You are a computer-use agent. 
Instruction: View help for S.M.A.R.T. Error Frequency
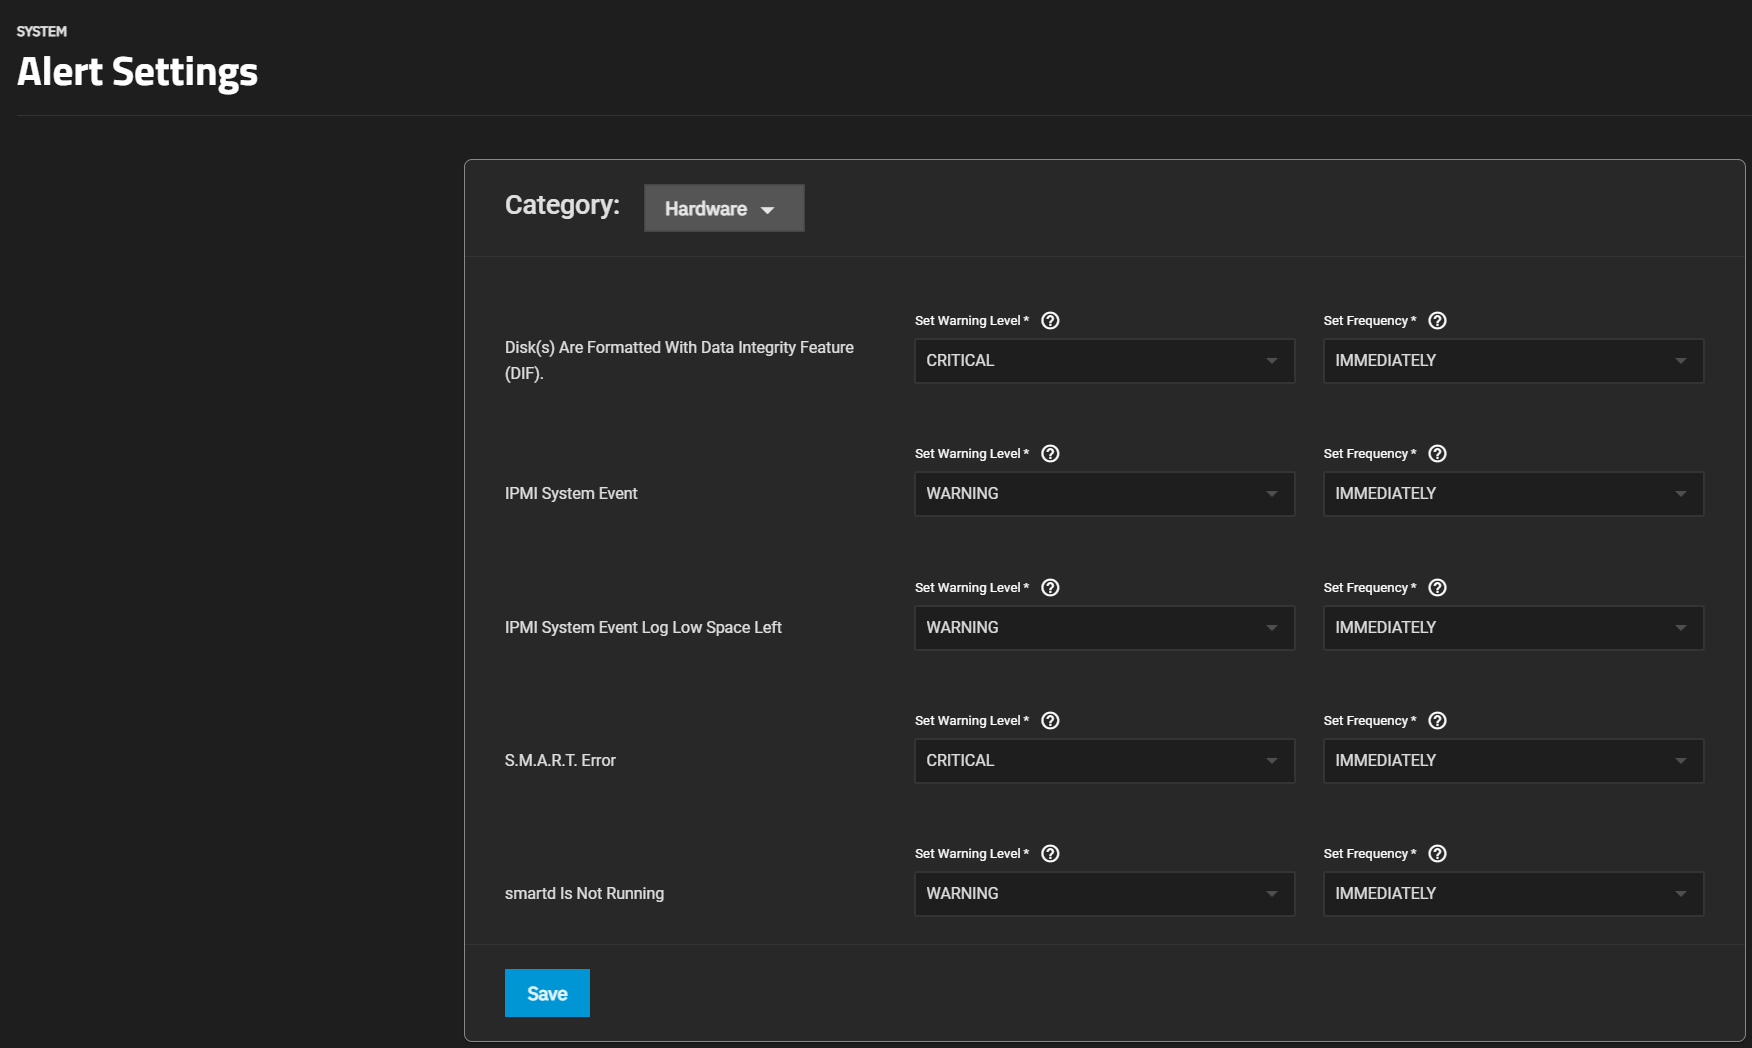click(x=1437, y=721)
